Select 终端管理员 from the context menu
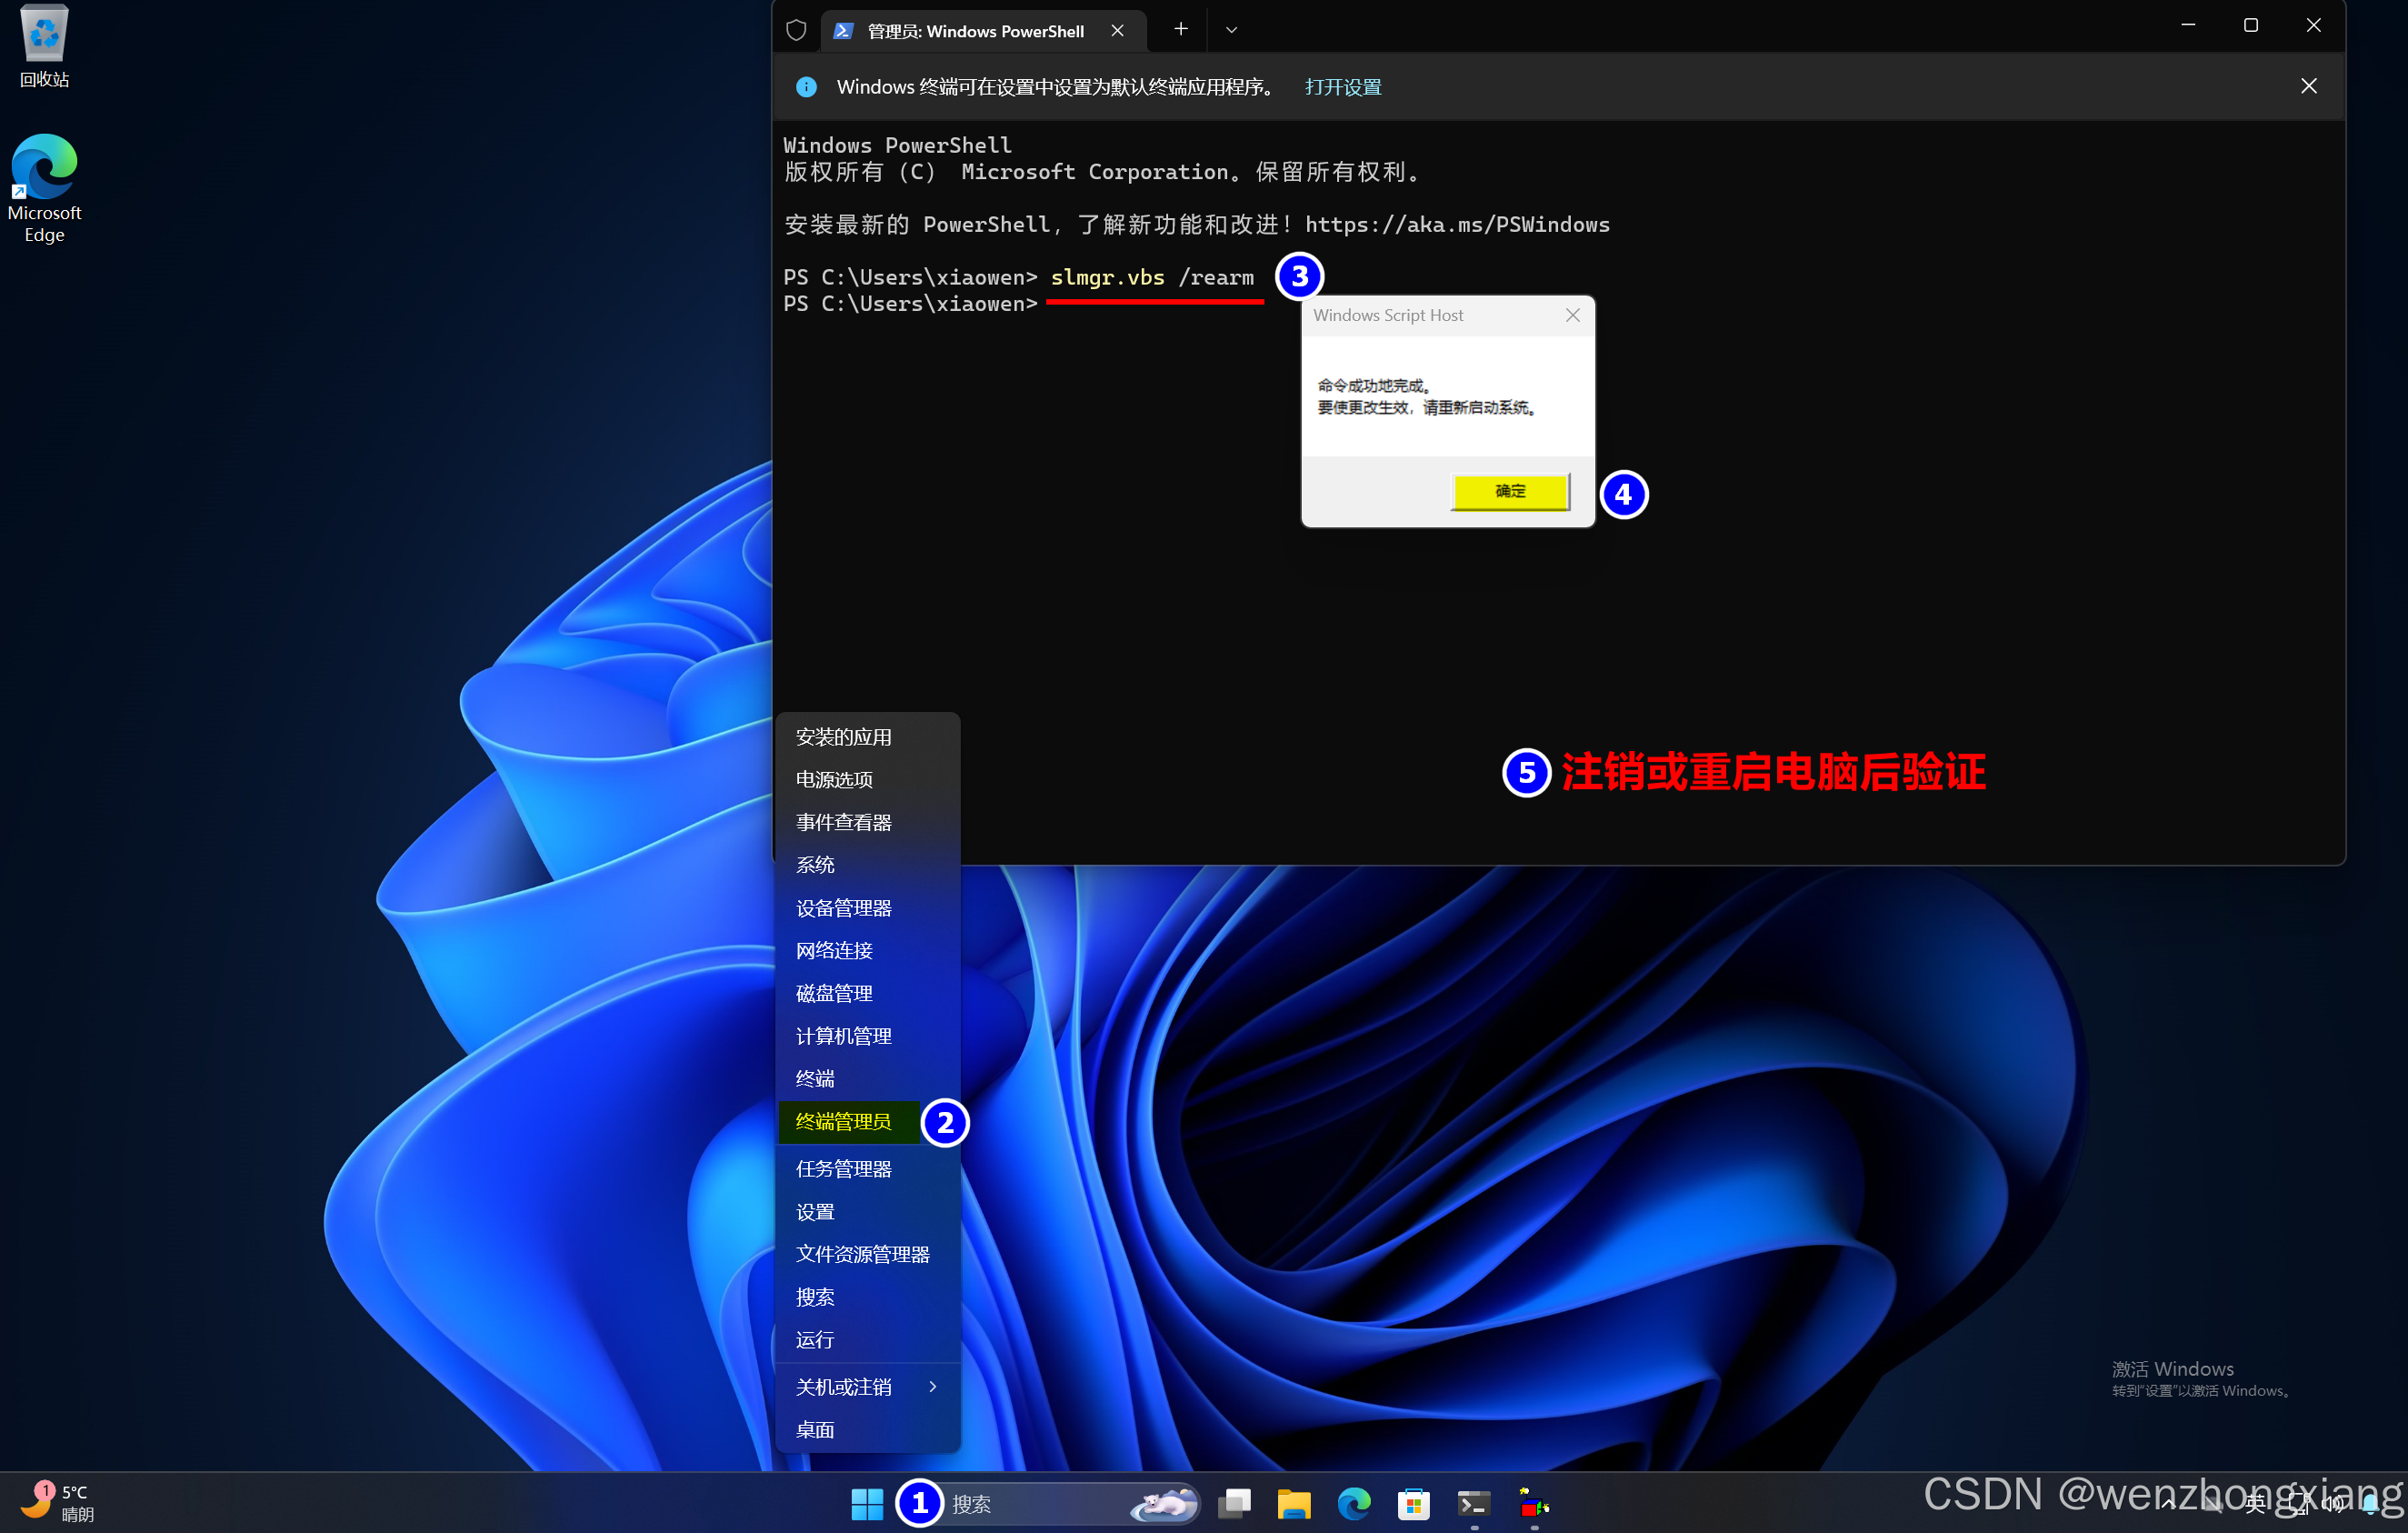The height and width of the screenshot is (1533, 2408). [x=843, y=1121]
